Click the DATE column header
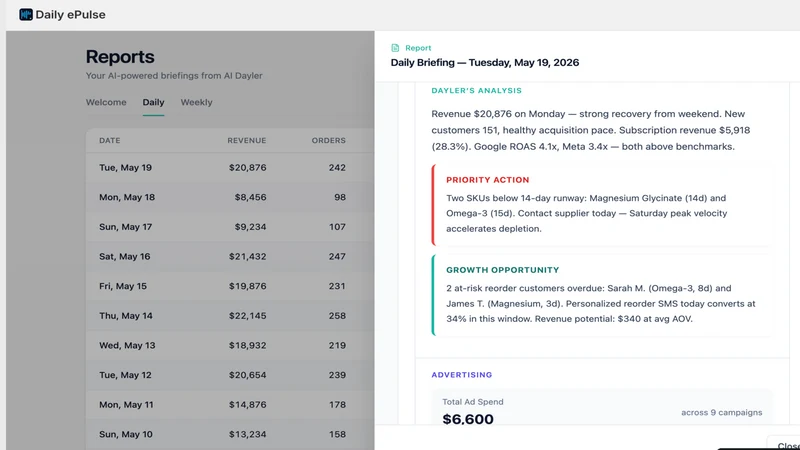Viewport: 800px width, 450px height. point(110,140)
